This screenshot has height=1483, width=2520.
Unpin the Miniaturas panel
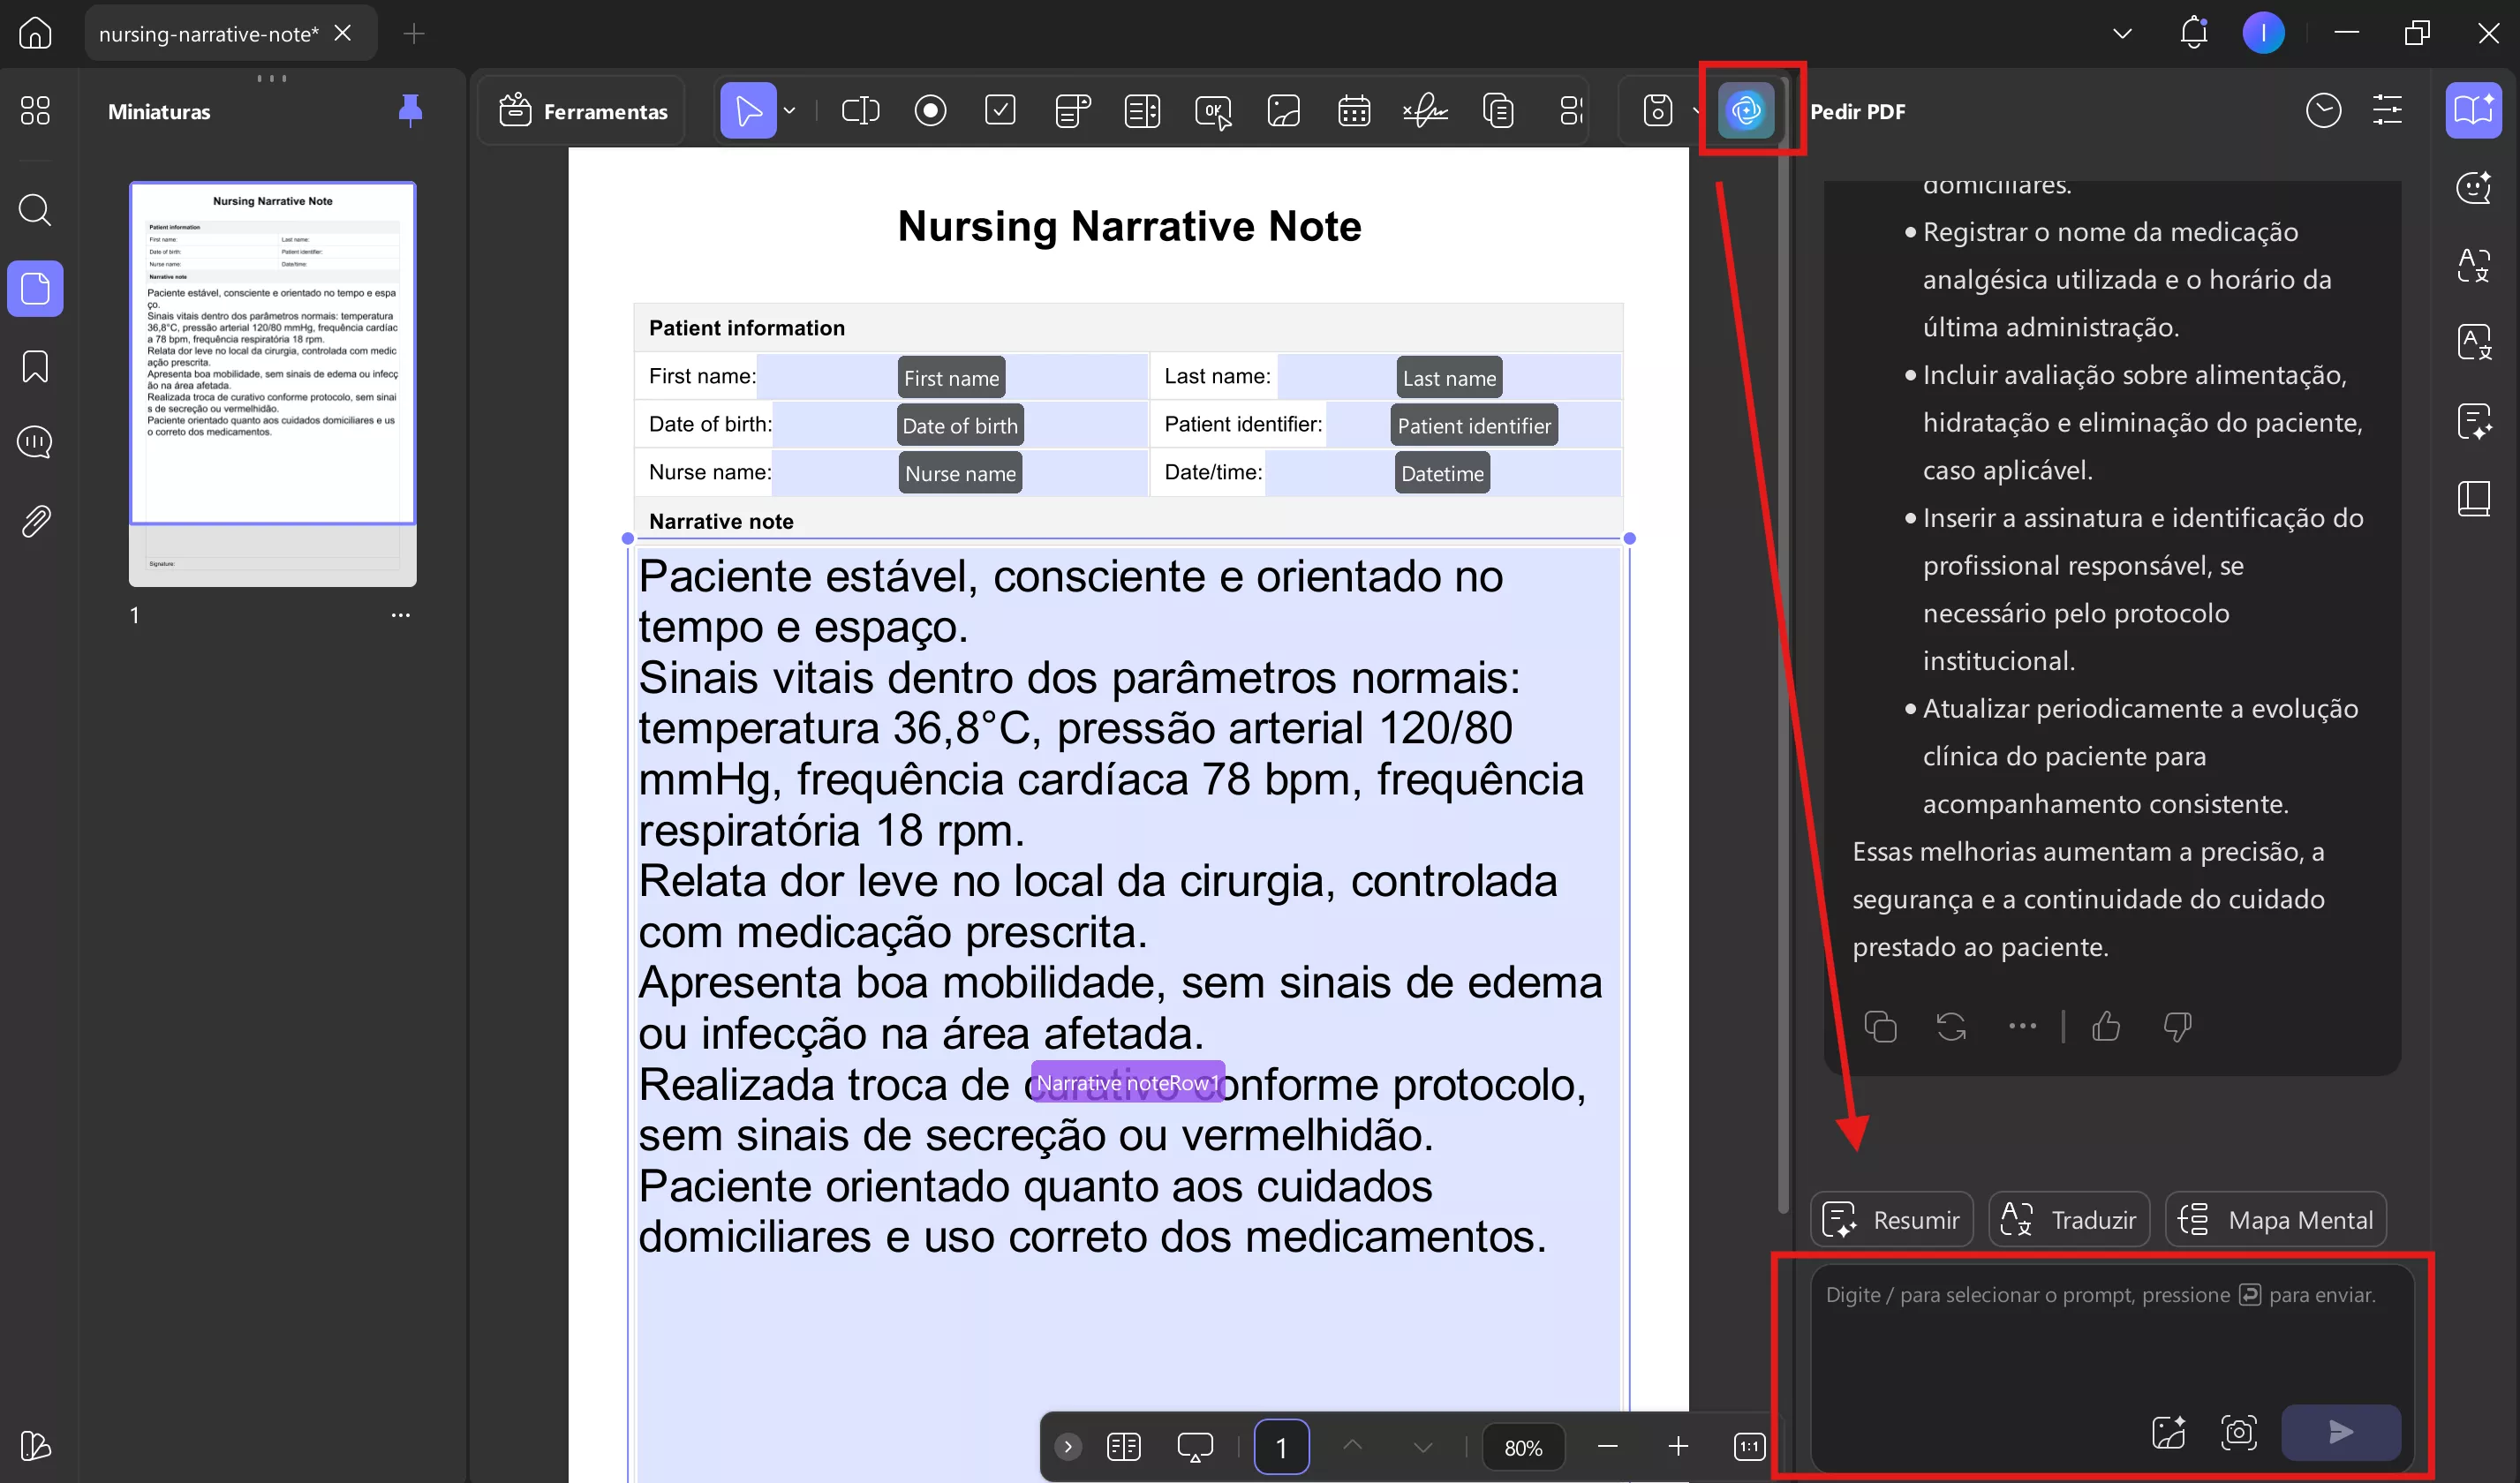pos(410,110)
